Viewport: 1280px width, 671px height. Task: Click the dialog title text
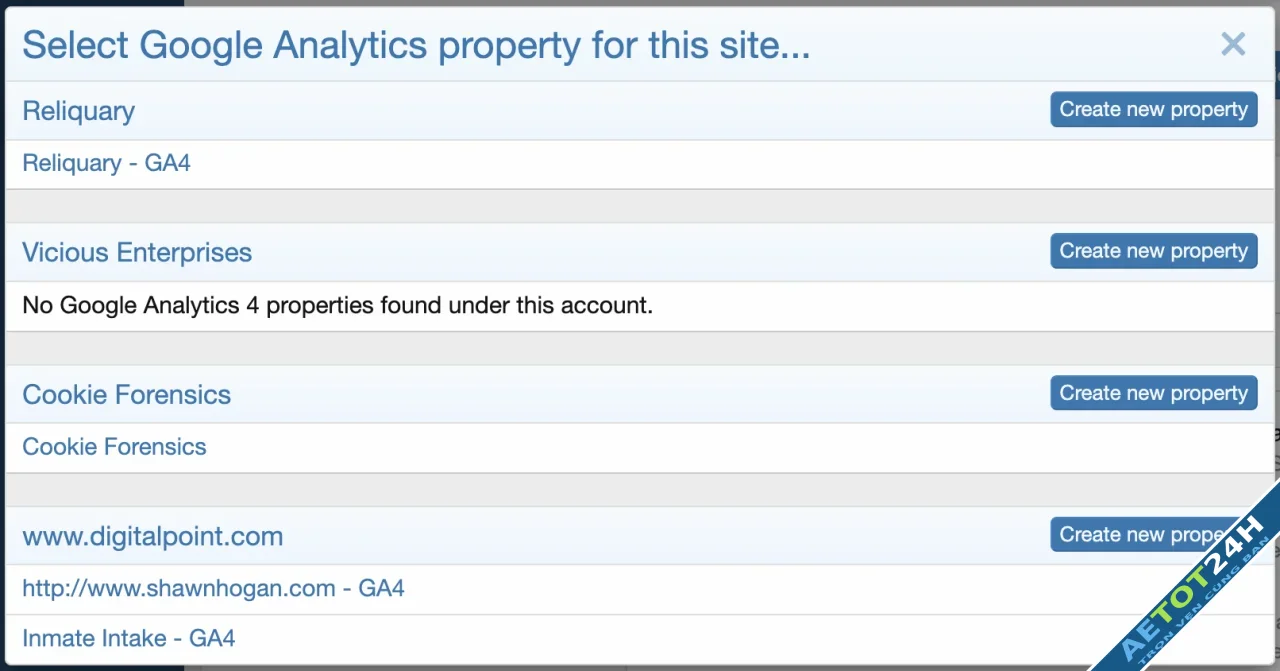pos(416,45)
